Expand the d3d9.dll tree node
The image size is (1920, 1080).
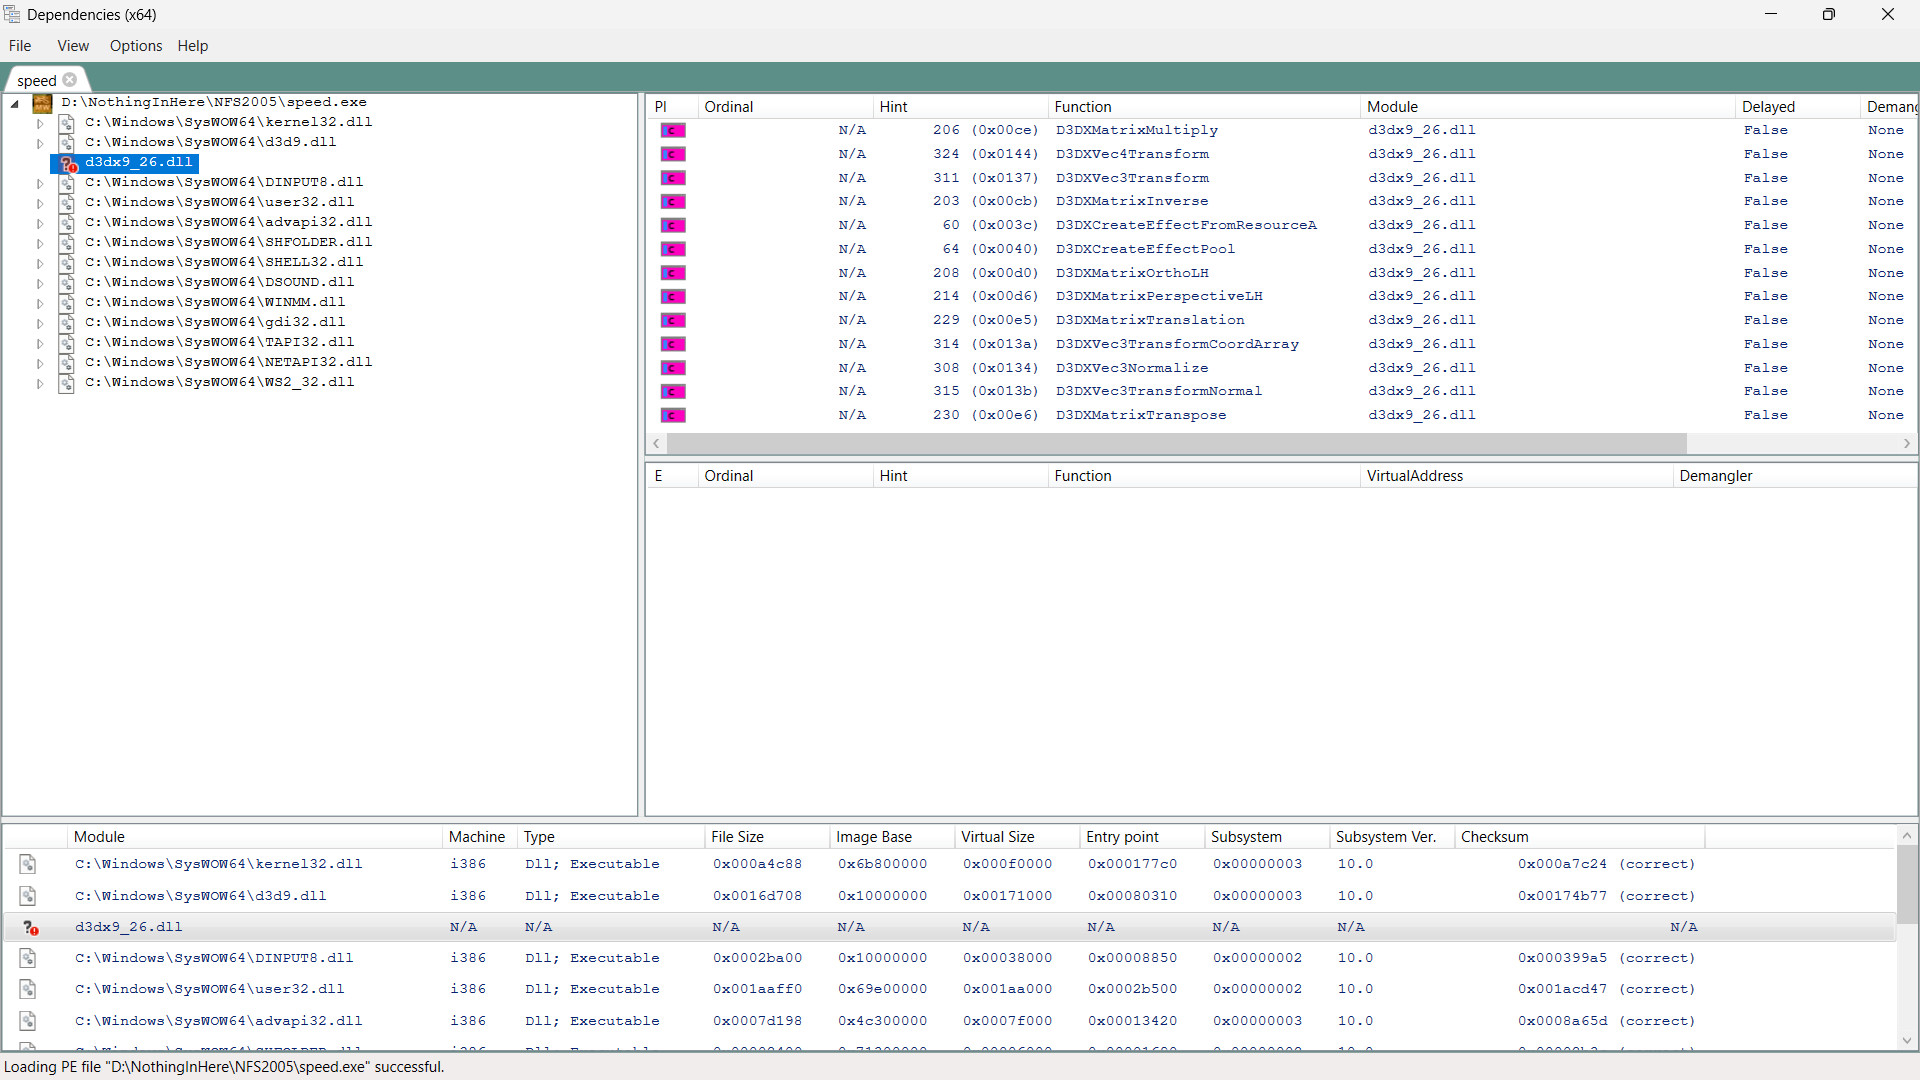tap(40, 144)
